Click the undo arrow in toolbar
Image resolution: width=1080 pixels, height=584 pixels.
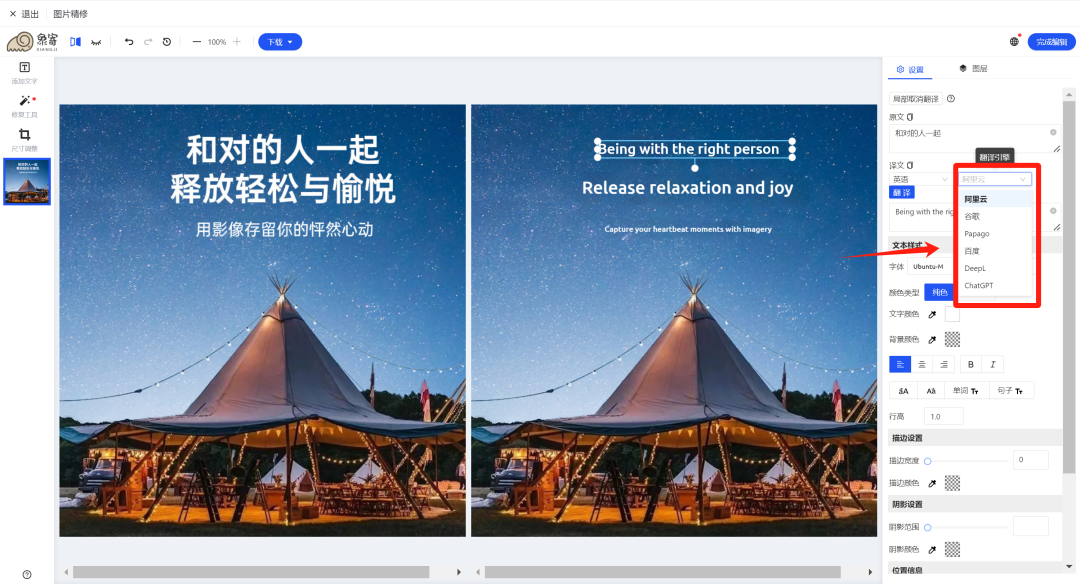coord(129,42)
